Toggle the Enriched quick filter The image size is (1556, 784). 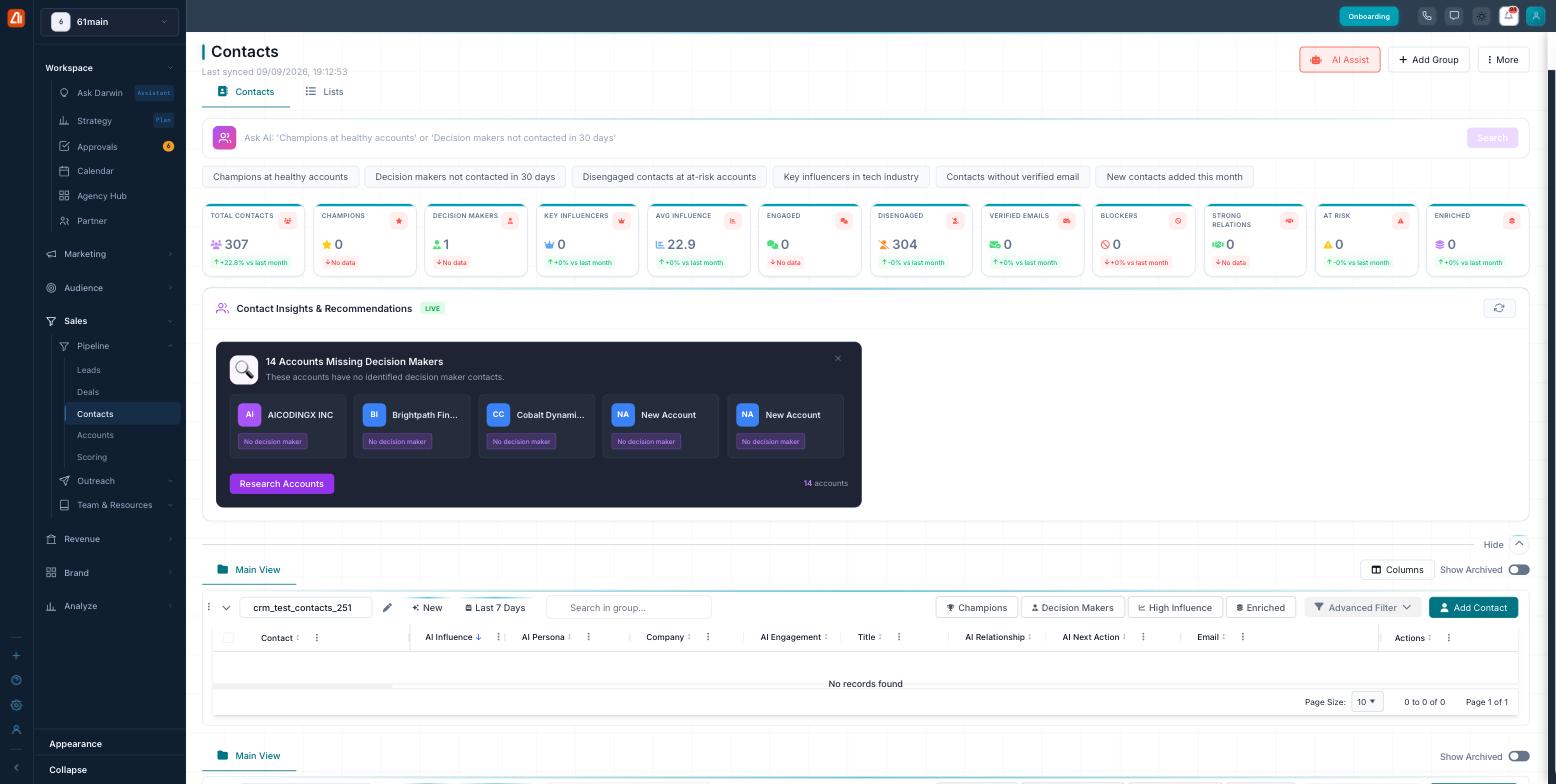(1260, 608)
